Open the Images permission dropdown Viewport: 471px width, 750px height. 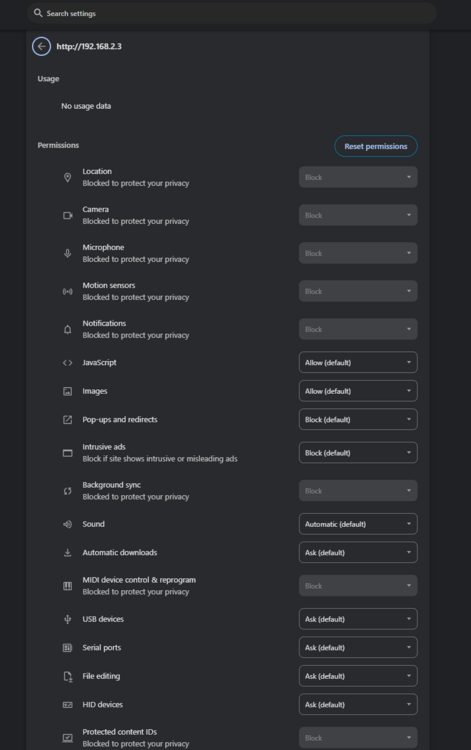(x=358, y=391)
